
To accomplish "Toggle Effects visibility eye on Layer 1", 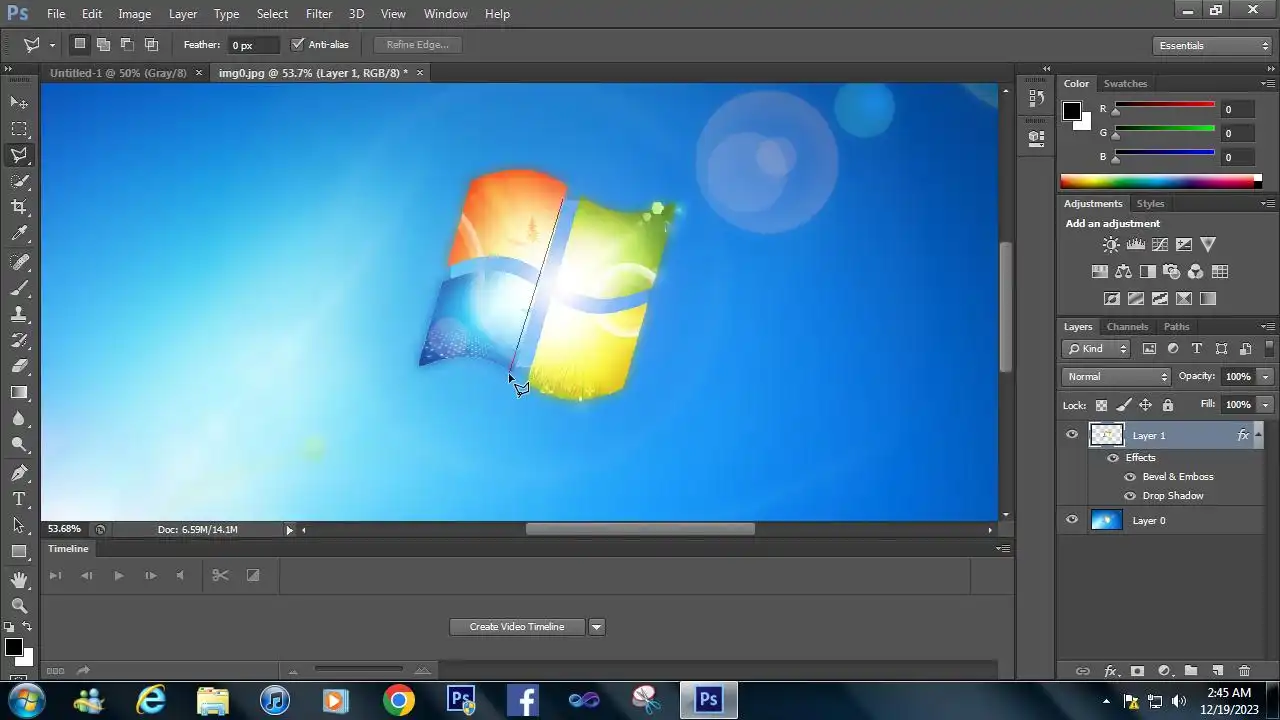I will 1113,457.
